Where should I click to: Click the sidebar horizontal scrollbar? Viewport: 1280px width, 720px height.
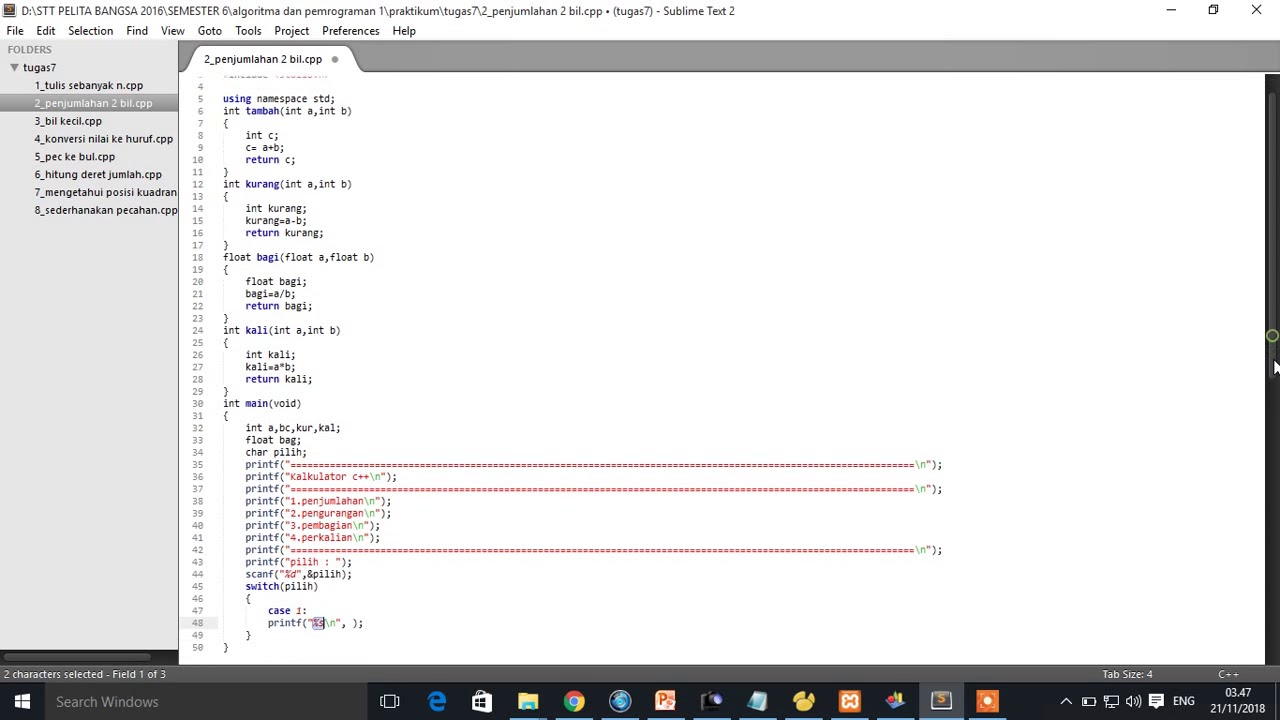pyautogui.click(x=75, y=657)
